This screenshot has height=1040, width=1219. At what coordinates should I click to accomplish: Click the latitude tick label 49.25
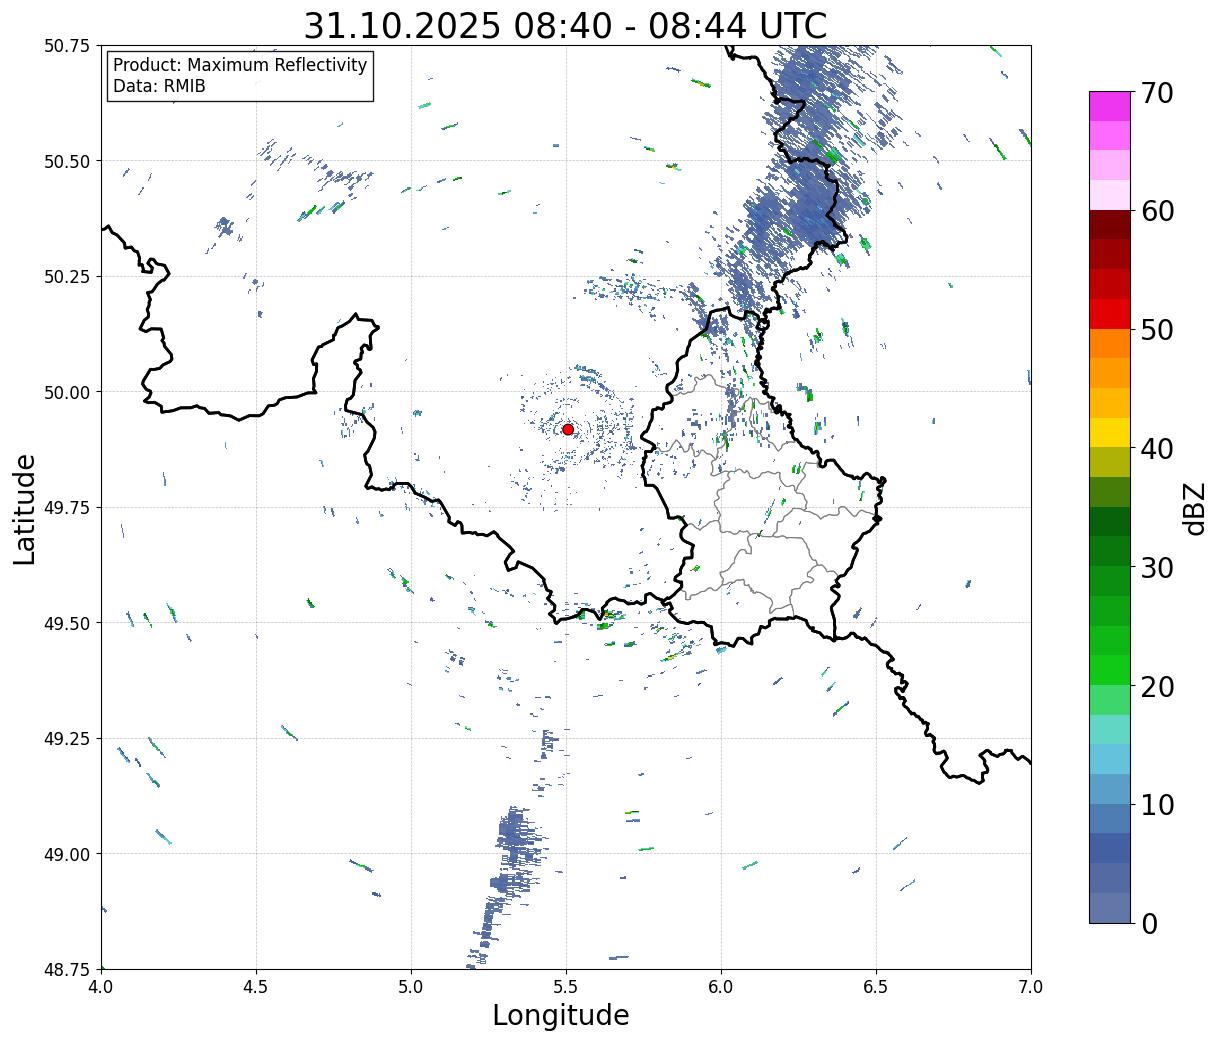coord(67,739)
